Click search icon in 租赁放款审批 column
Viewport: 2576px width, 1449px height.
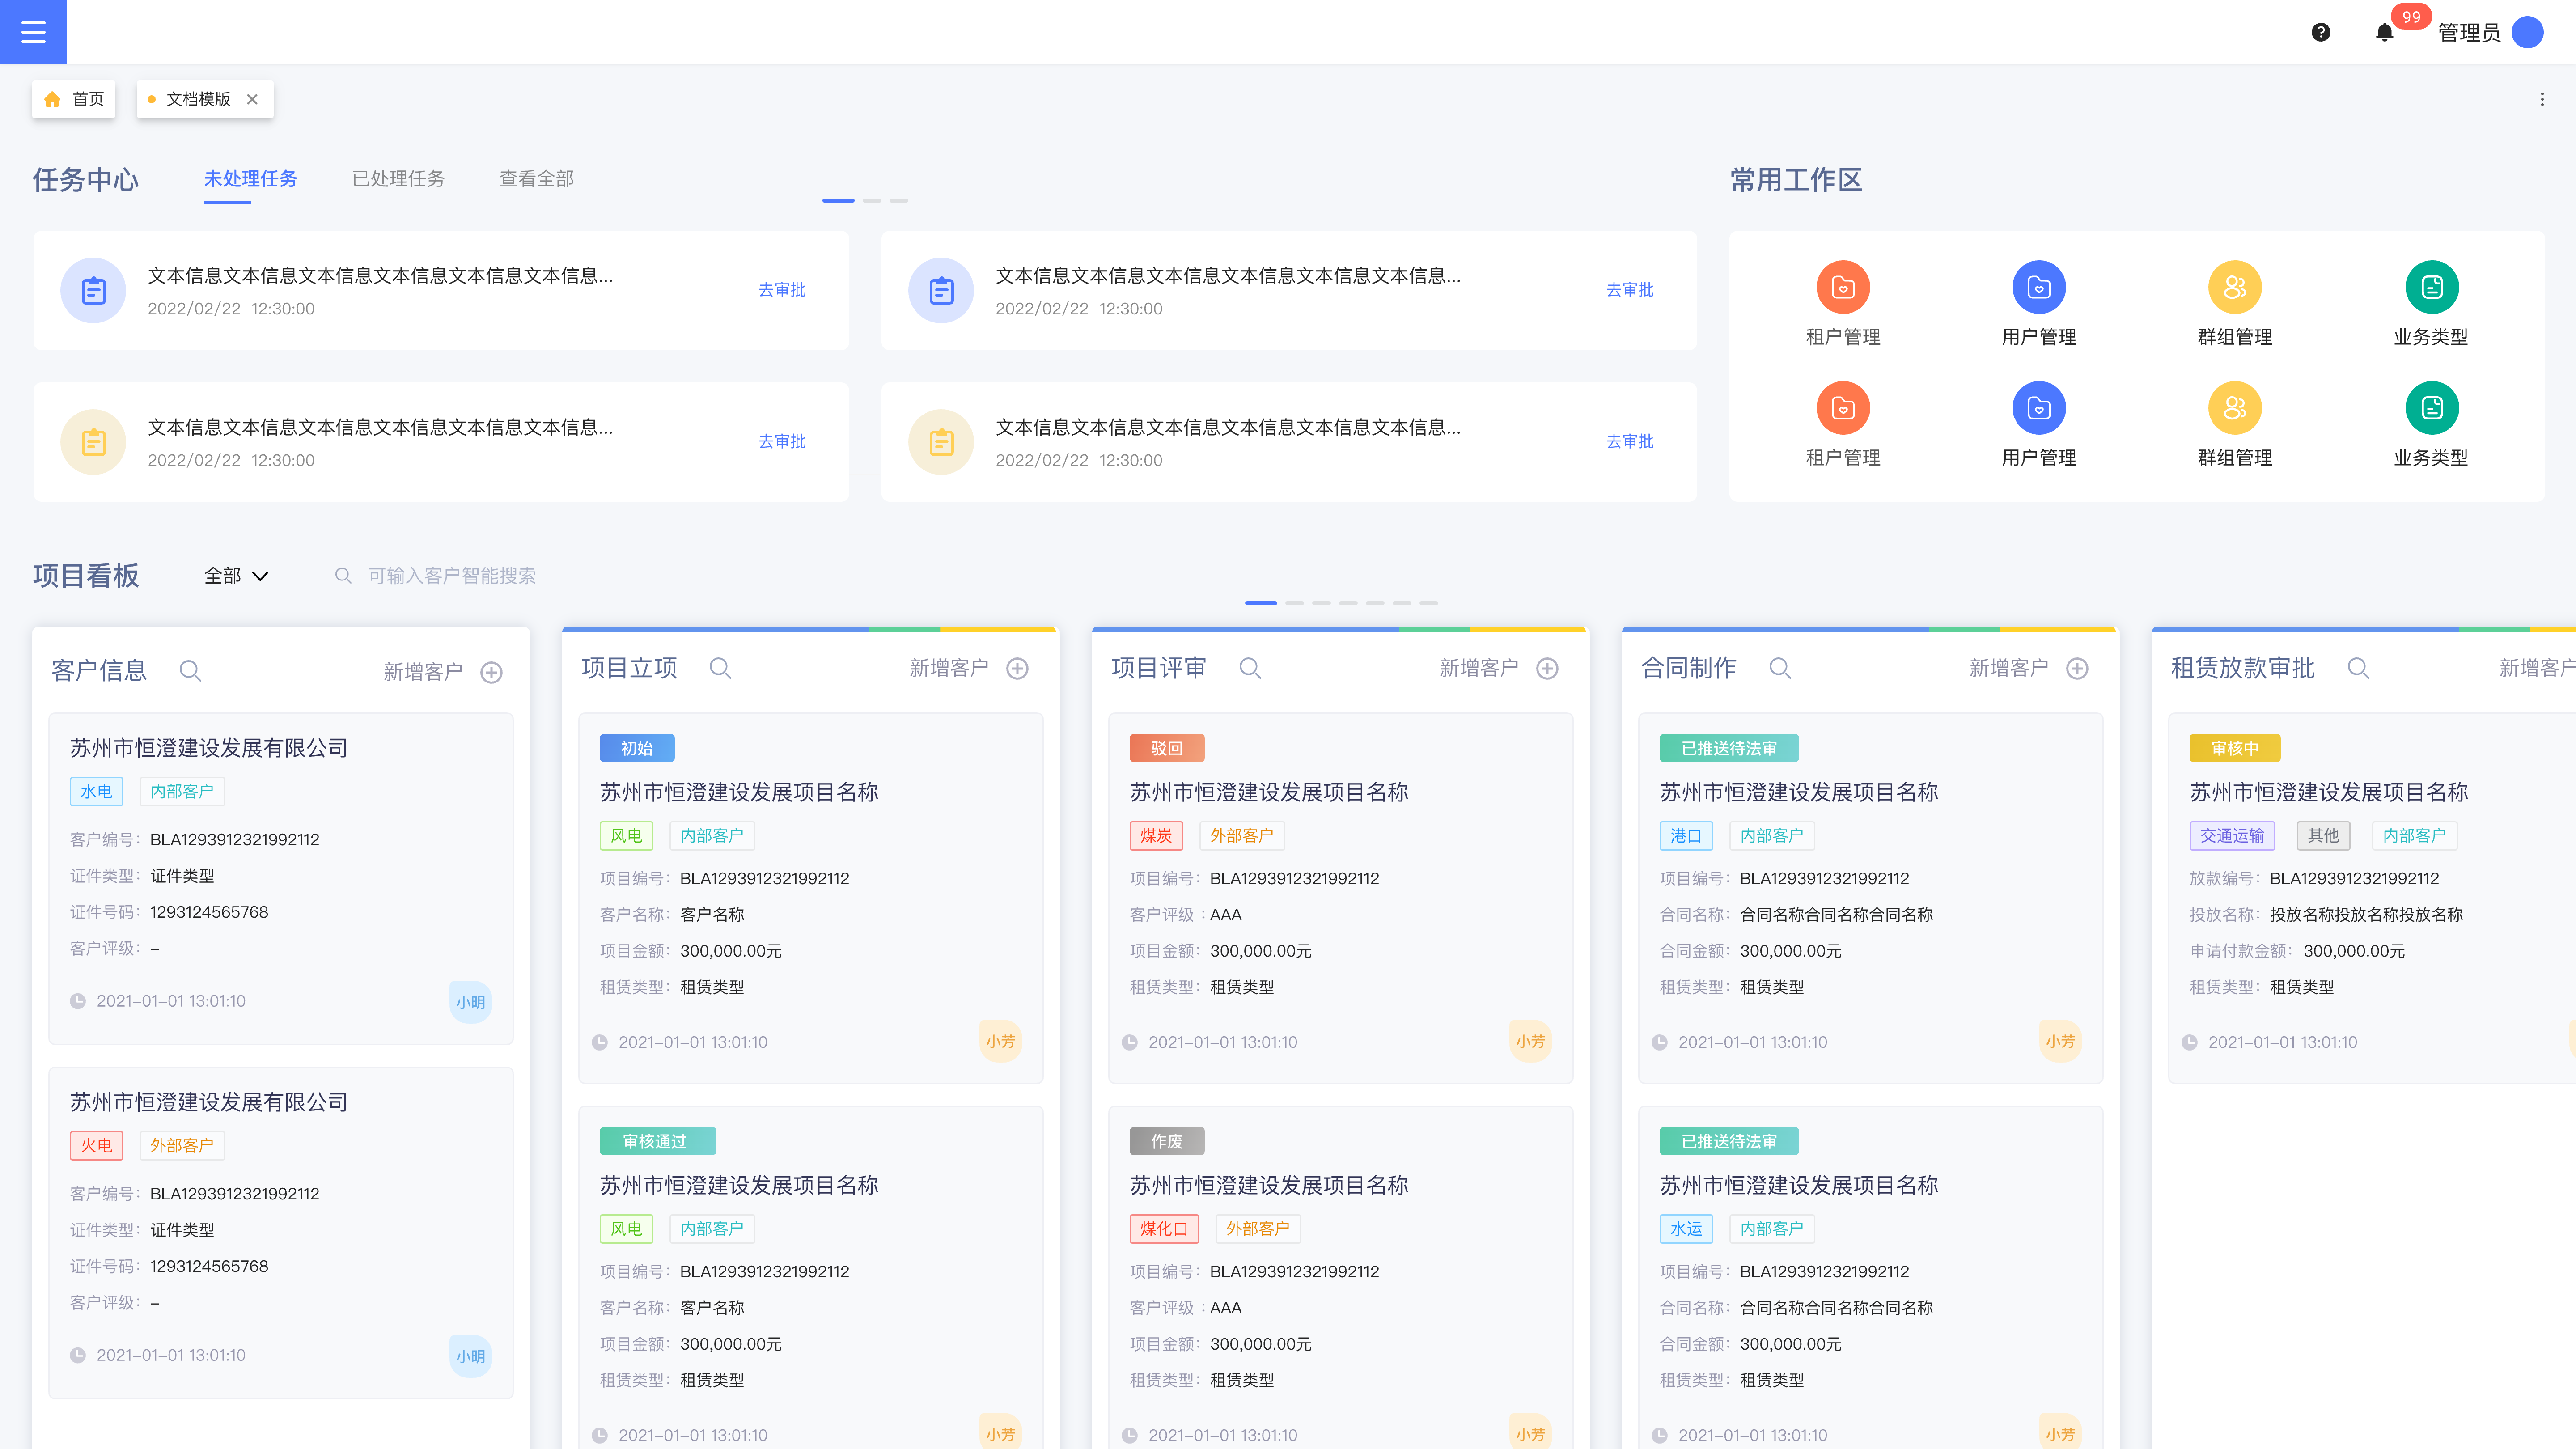(2358, 668)
